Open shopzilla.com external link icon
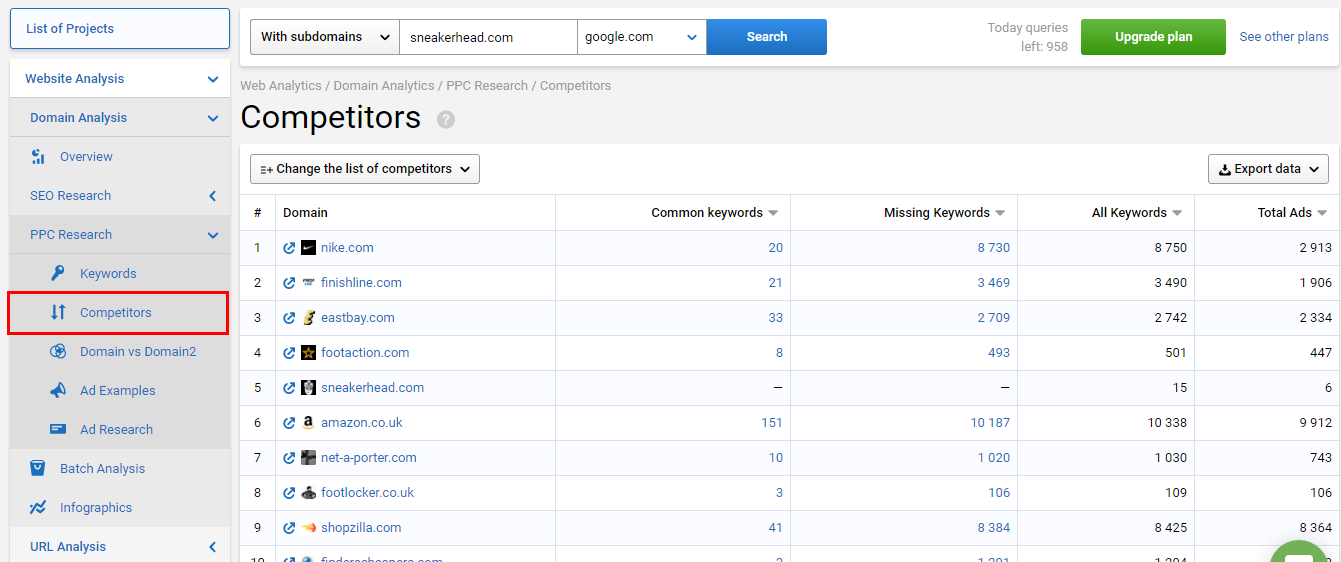The width and height of the screenshot is (1341, 562). click(x=289, y=528)
